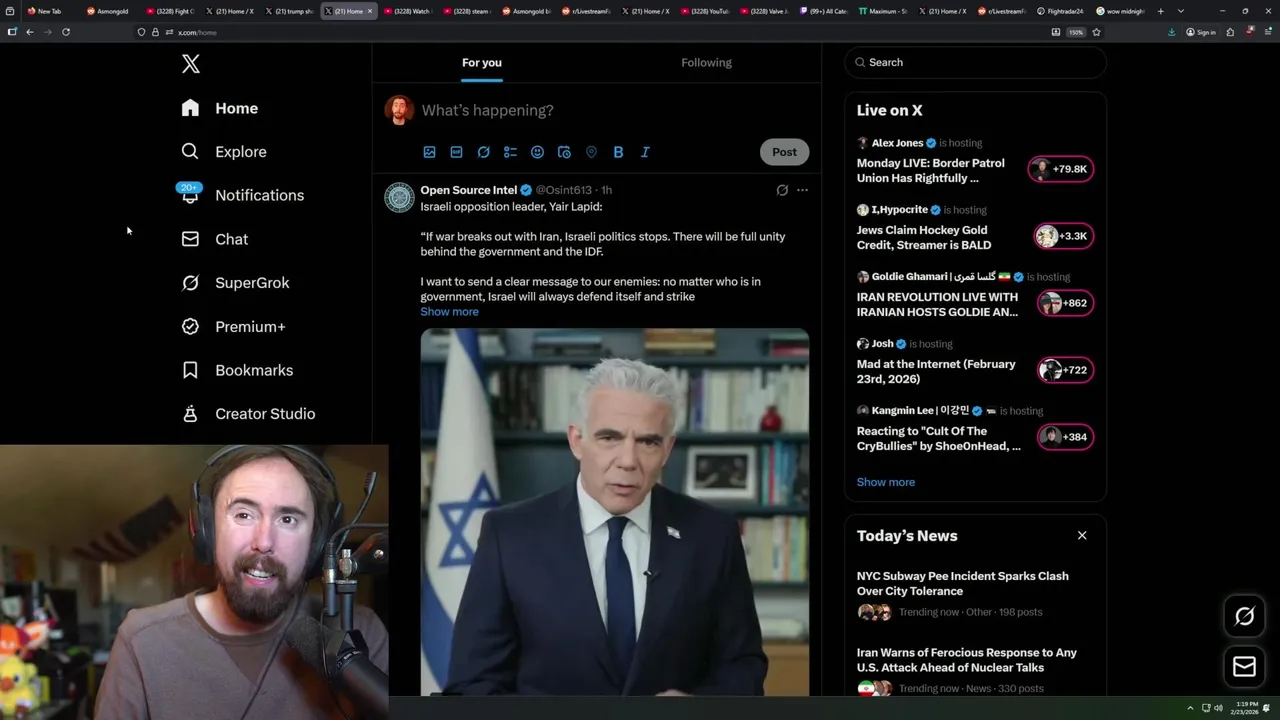Open the browser Sign in button

point(1201,32)
